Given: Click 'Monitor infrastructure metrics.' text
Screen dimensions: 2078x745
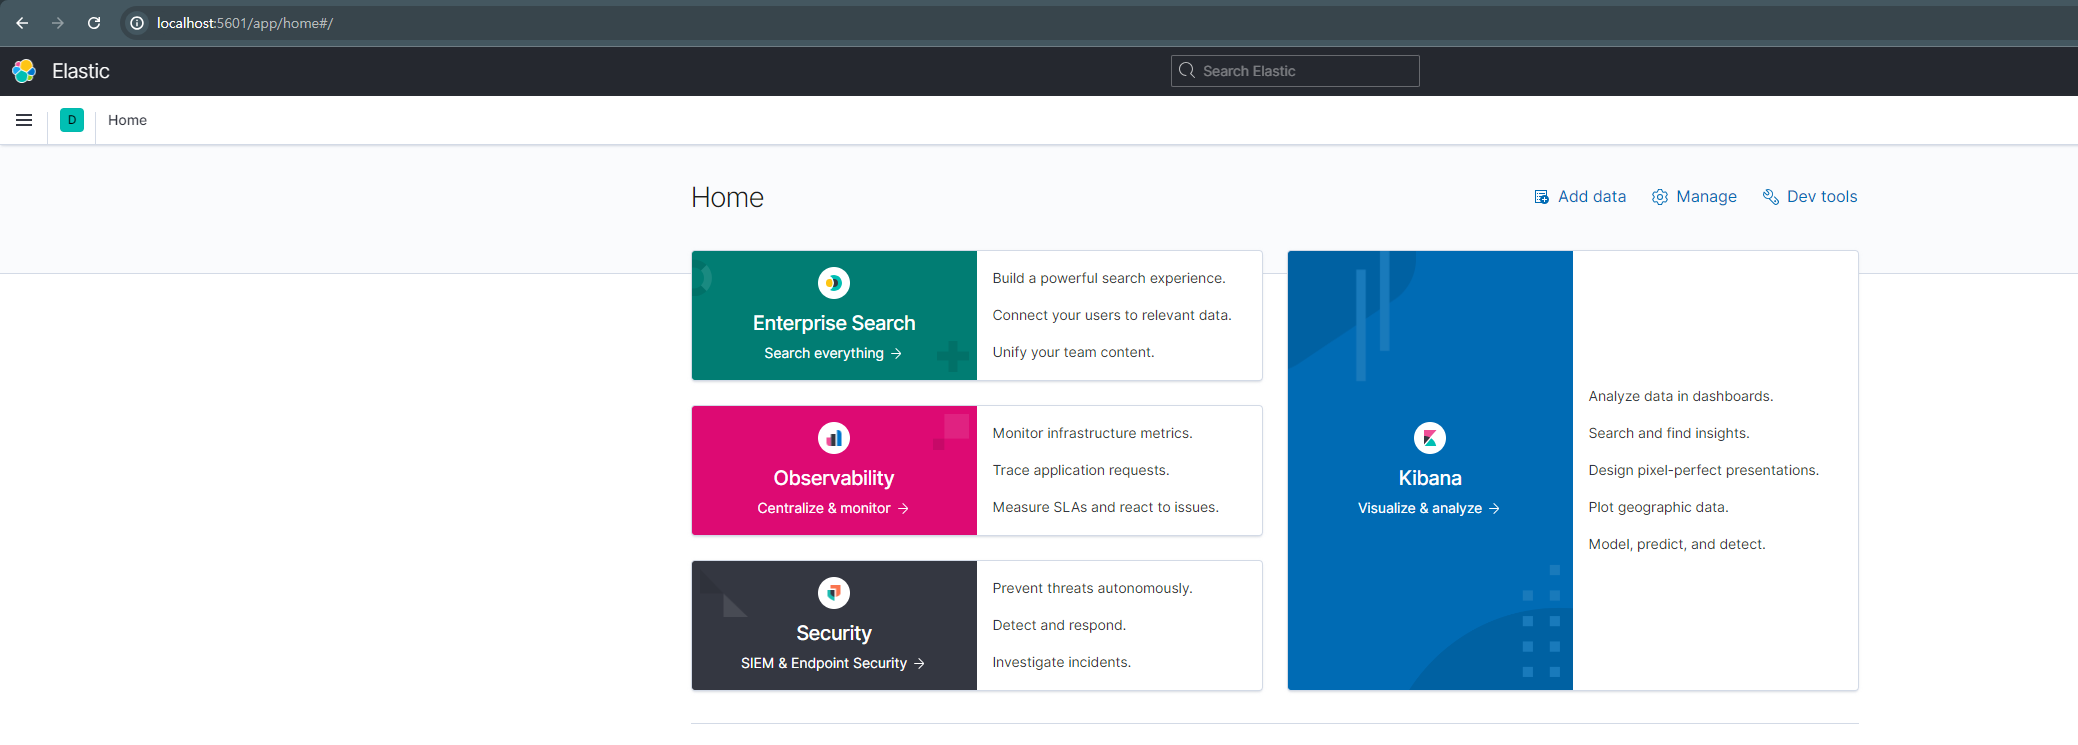Looking at the screenshot, I should pyautogui.click(x=1092, y=433).
